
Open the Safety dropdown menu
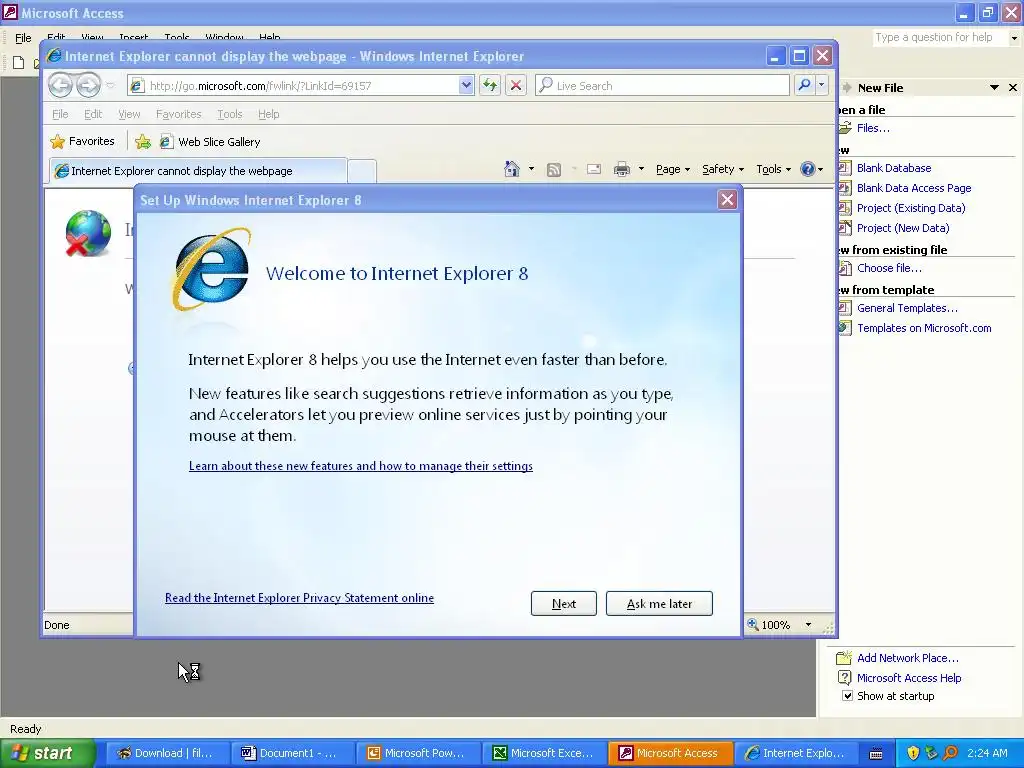pos(723,169)
